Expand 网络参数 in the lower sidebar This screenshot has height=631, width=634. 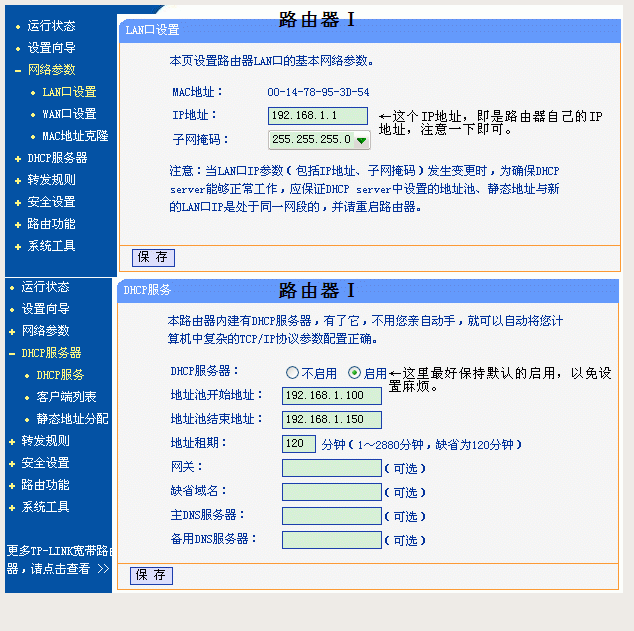coord(45,331)
